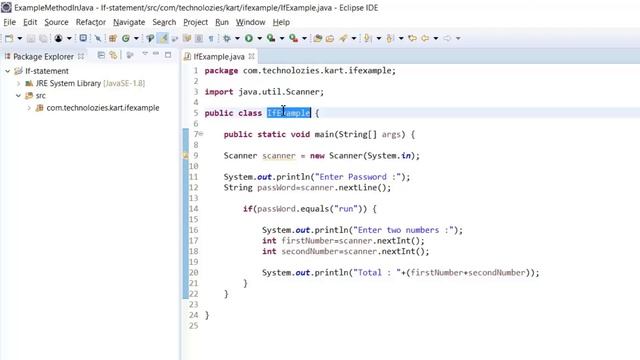Viewport: 640px width, 360px height.
Task: Click the blue square Open Task icon
Action: click(83, 38)
